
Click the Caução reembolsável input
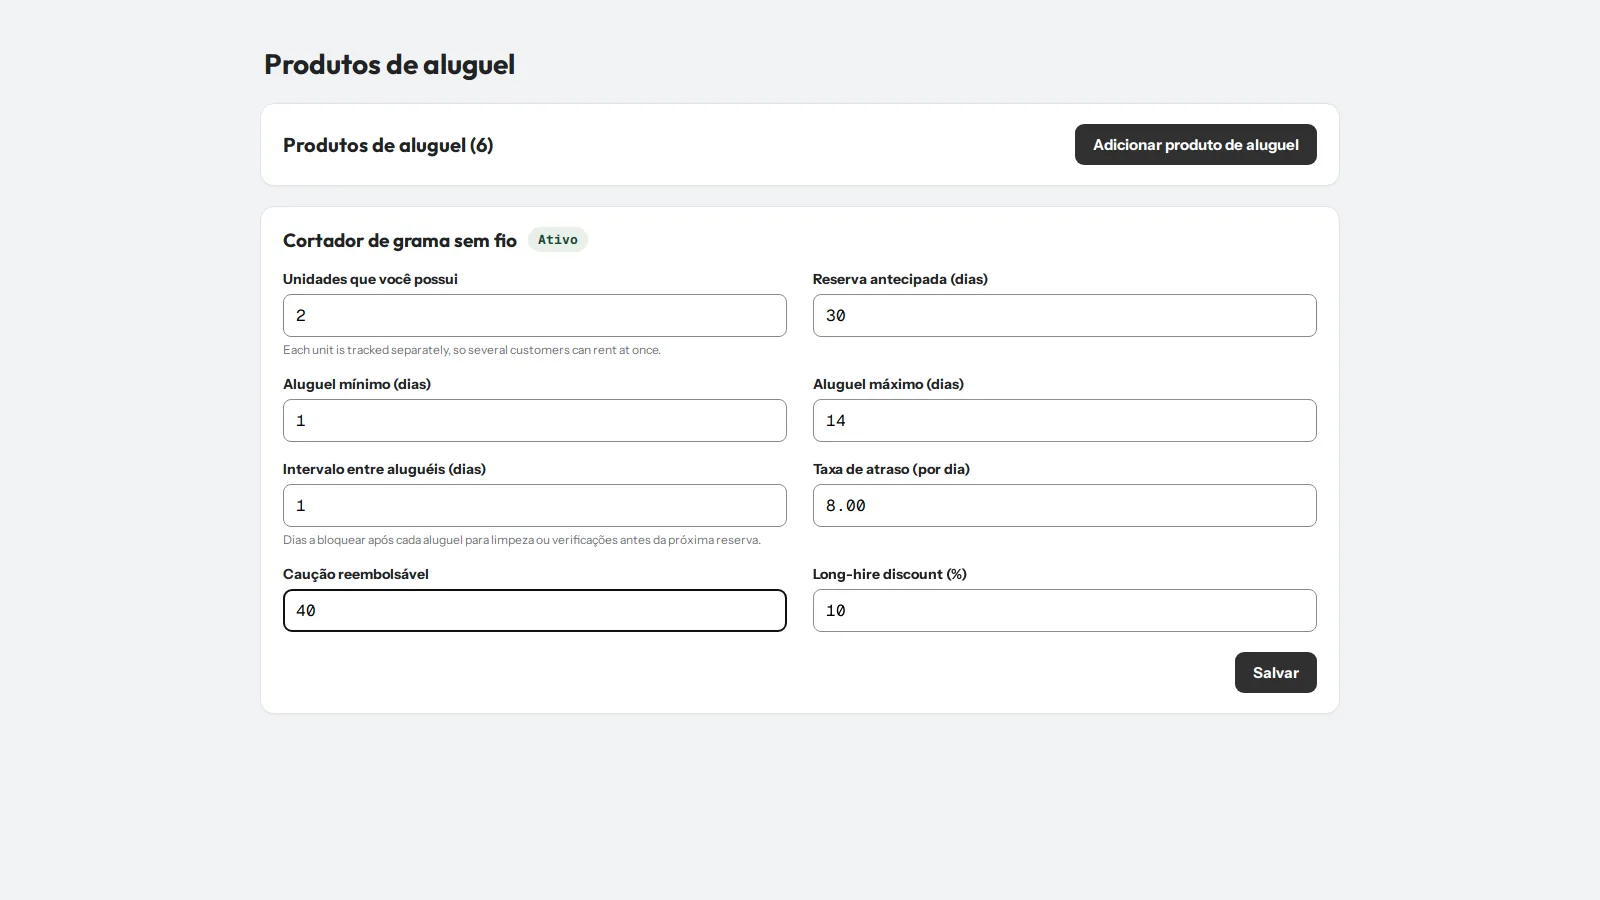click(535, 611)
